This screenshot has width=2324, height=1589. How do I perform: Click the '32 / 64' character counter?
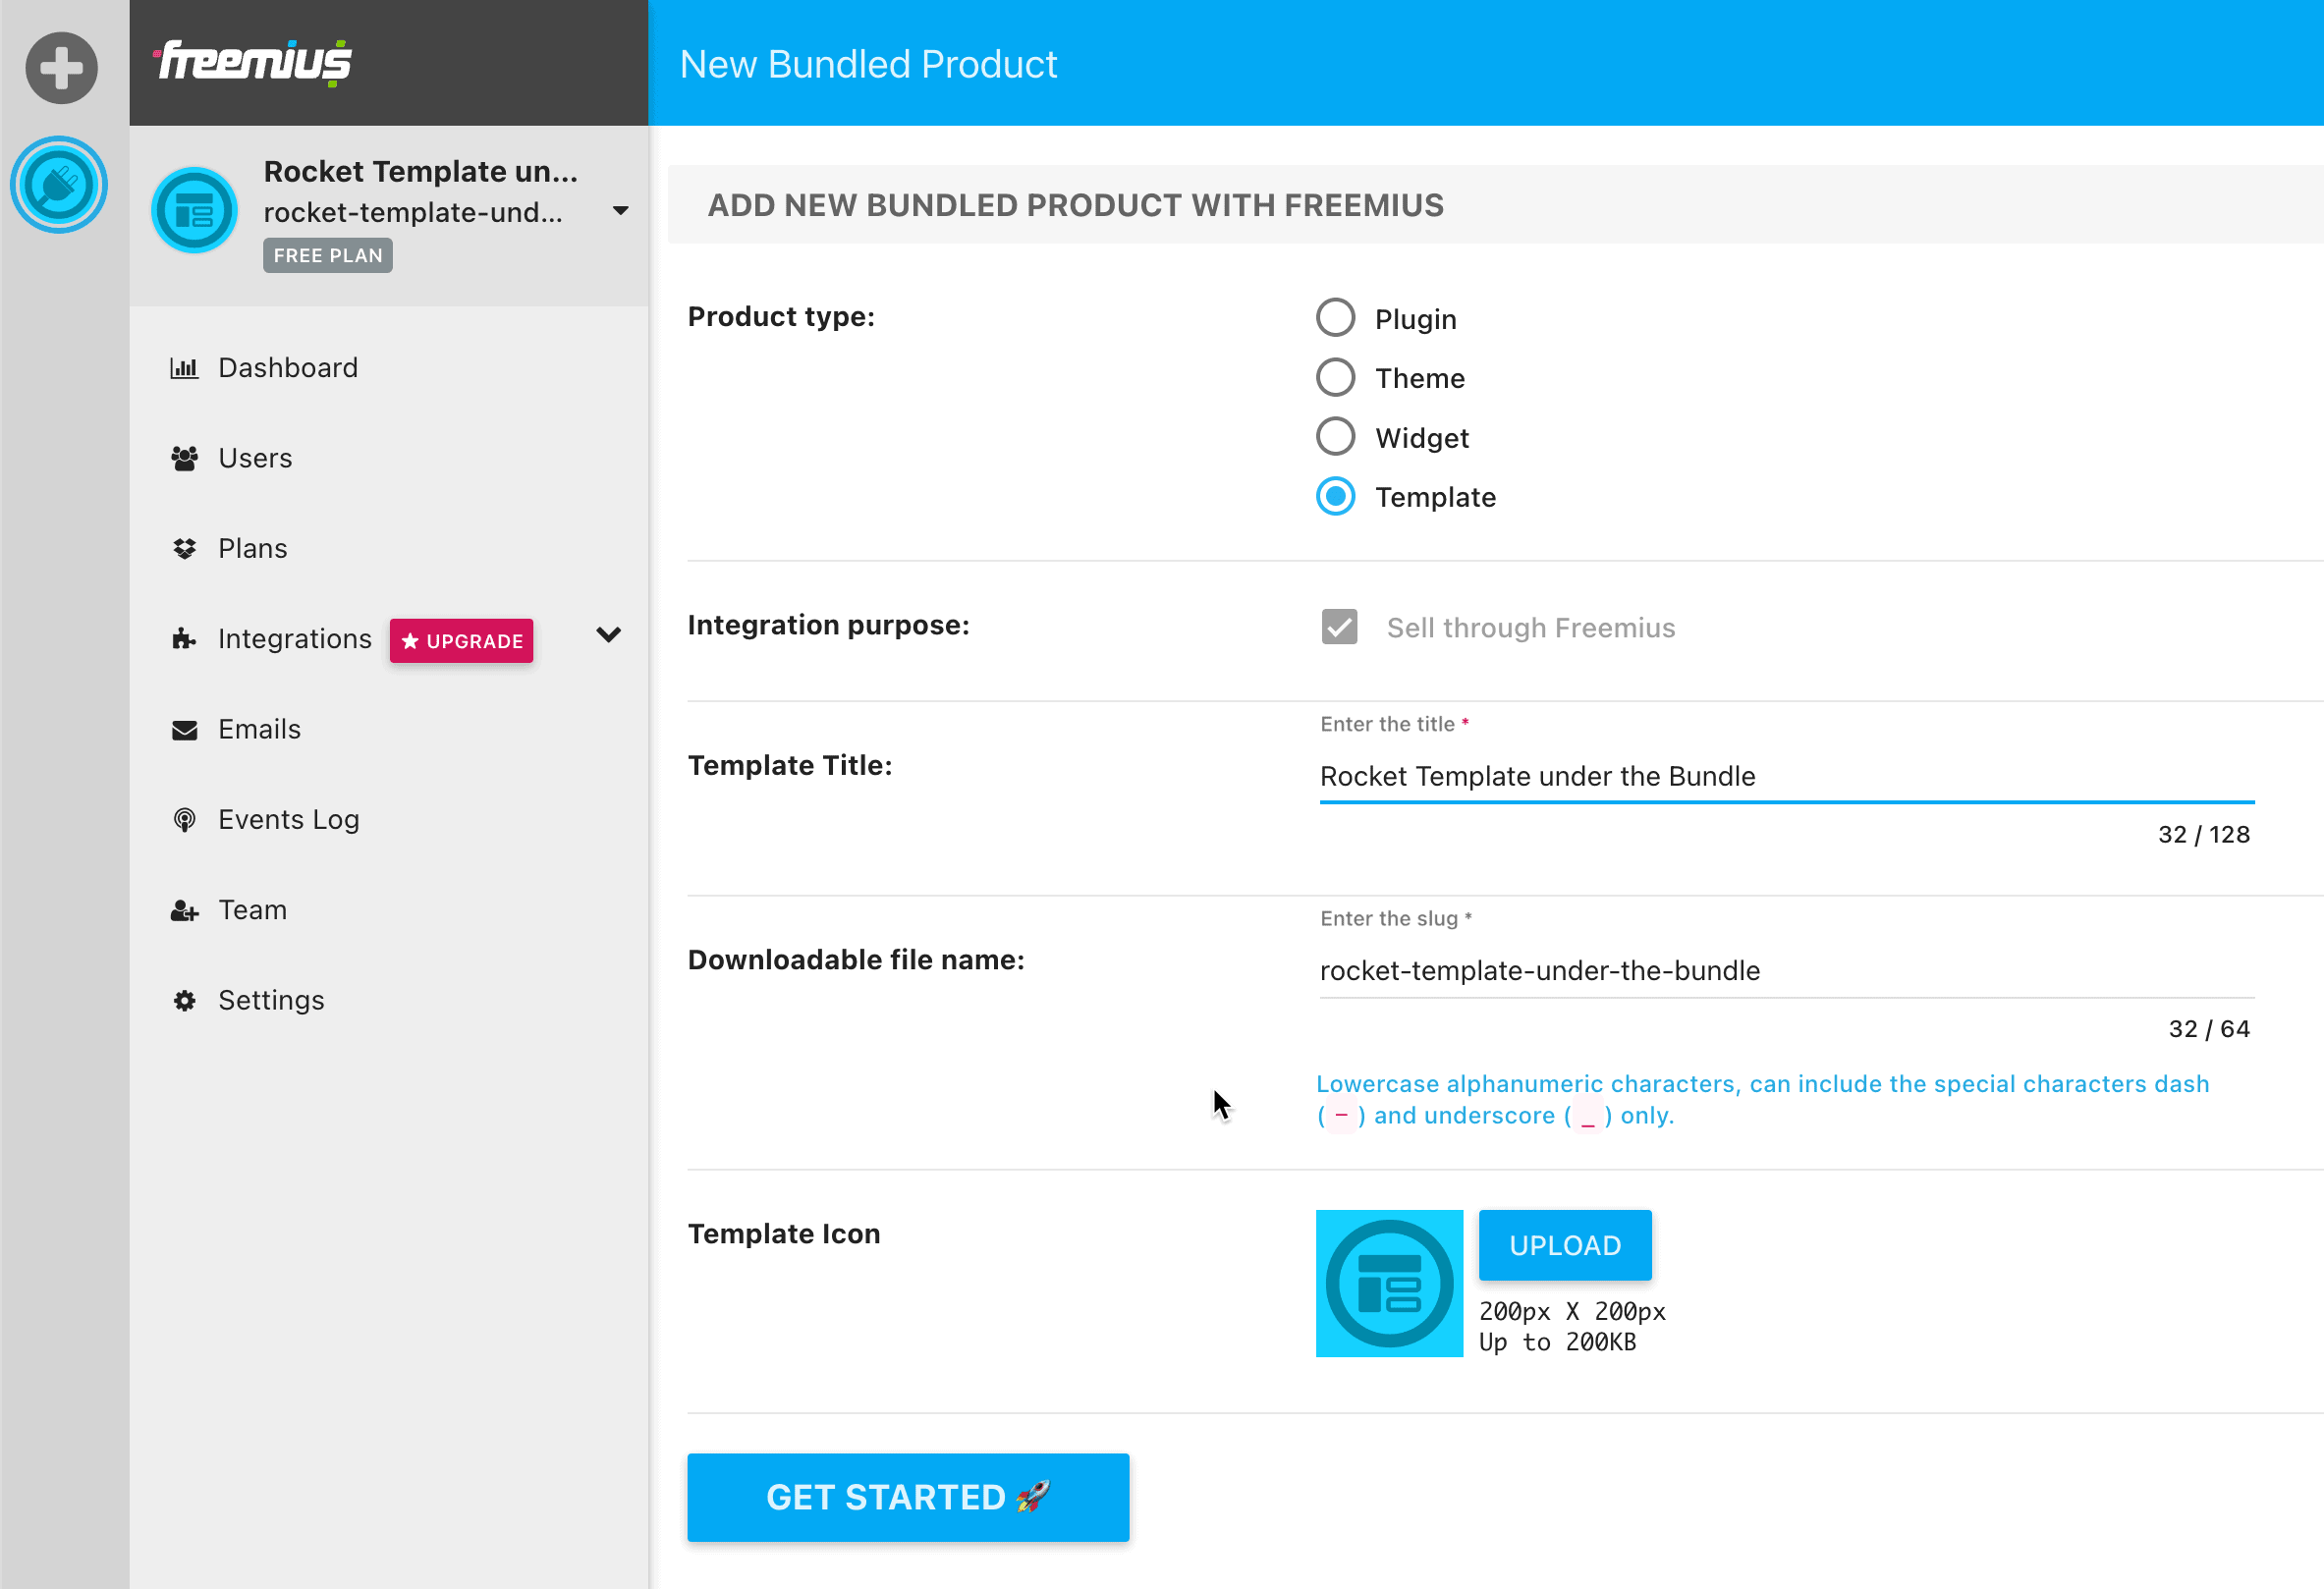pos(2209,1028)
